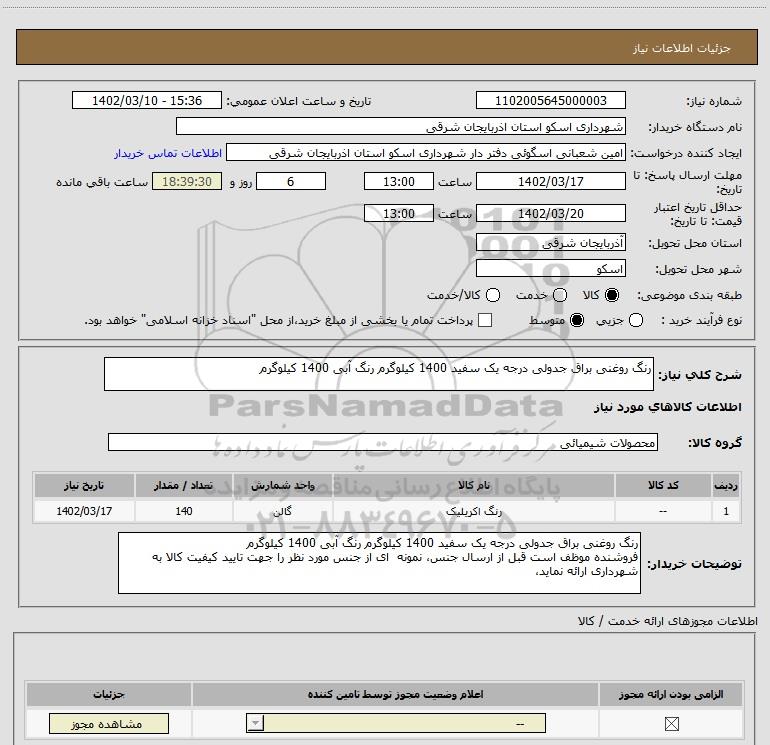Click the row number cell 1
The width and height of the screenshot is (770, 745).
pos(726,511)
